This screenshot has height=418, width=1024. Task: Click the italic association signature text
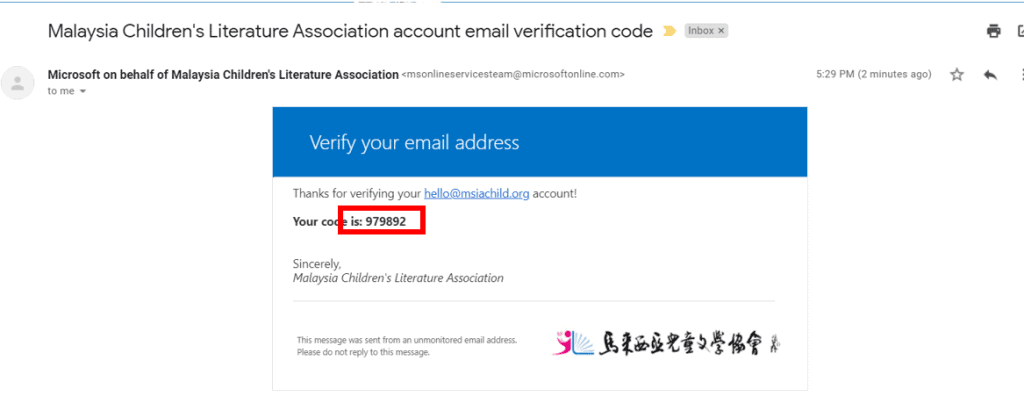coord(398,278)
